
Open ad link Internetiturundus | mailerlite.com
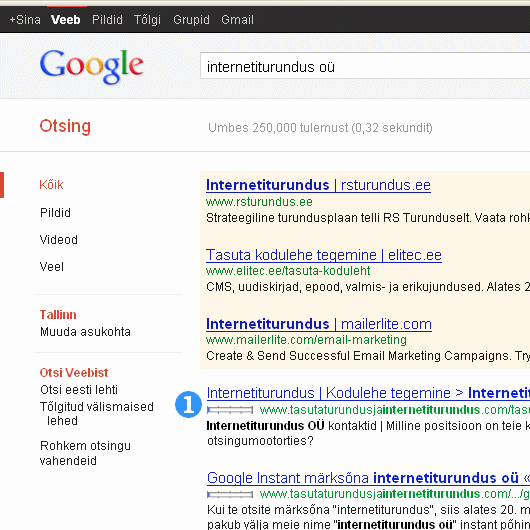tap(319, 324)
